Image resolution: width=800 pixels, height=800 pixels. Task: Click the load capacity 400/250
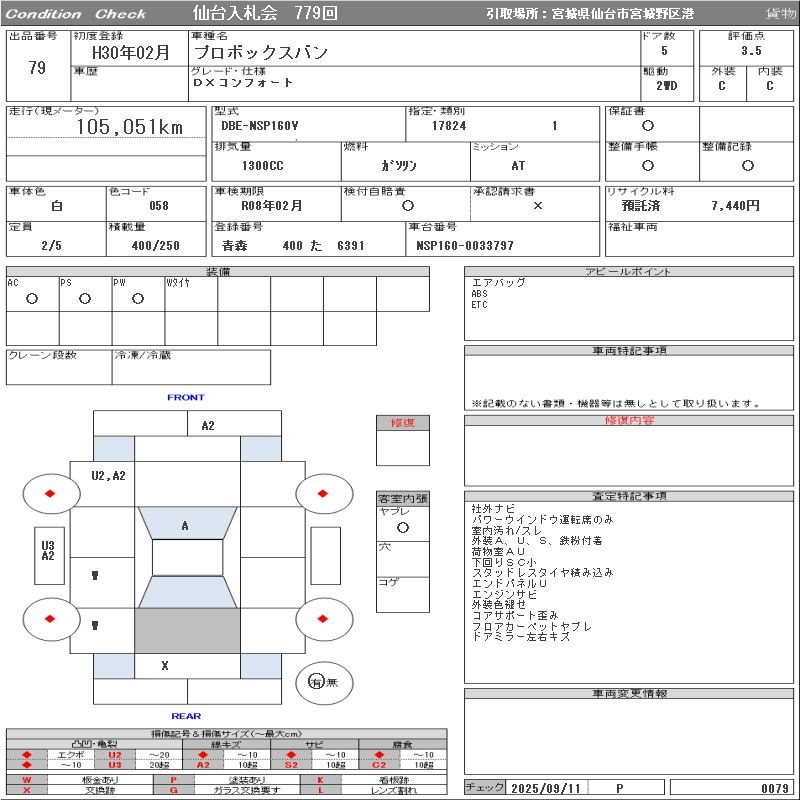point(156,245)
